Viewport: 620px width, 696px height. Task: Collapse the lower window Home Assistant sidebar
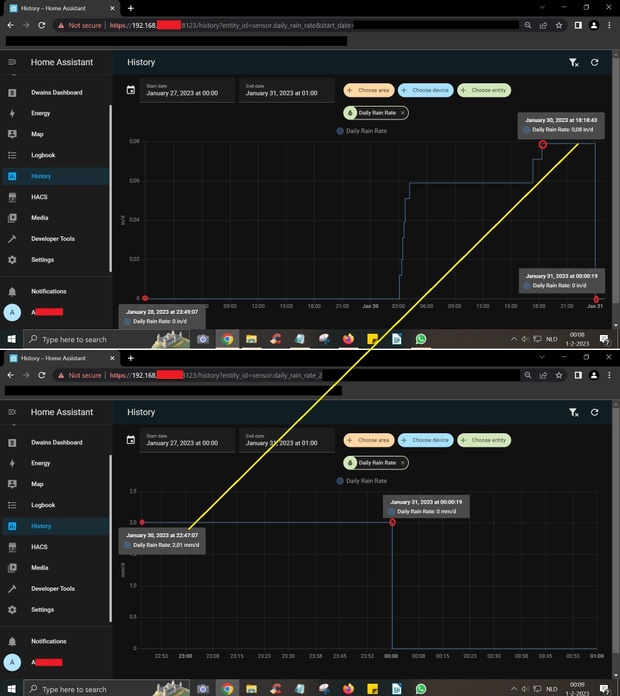pyautogui.click(x=12, y=412)
